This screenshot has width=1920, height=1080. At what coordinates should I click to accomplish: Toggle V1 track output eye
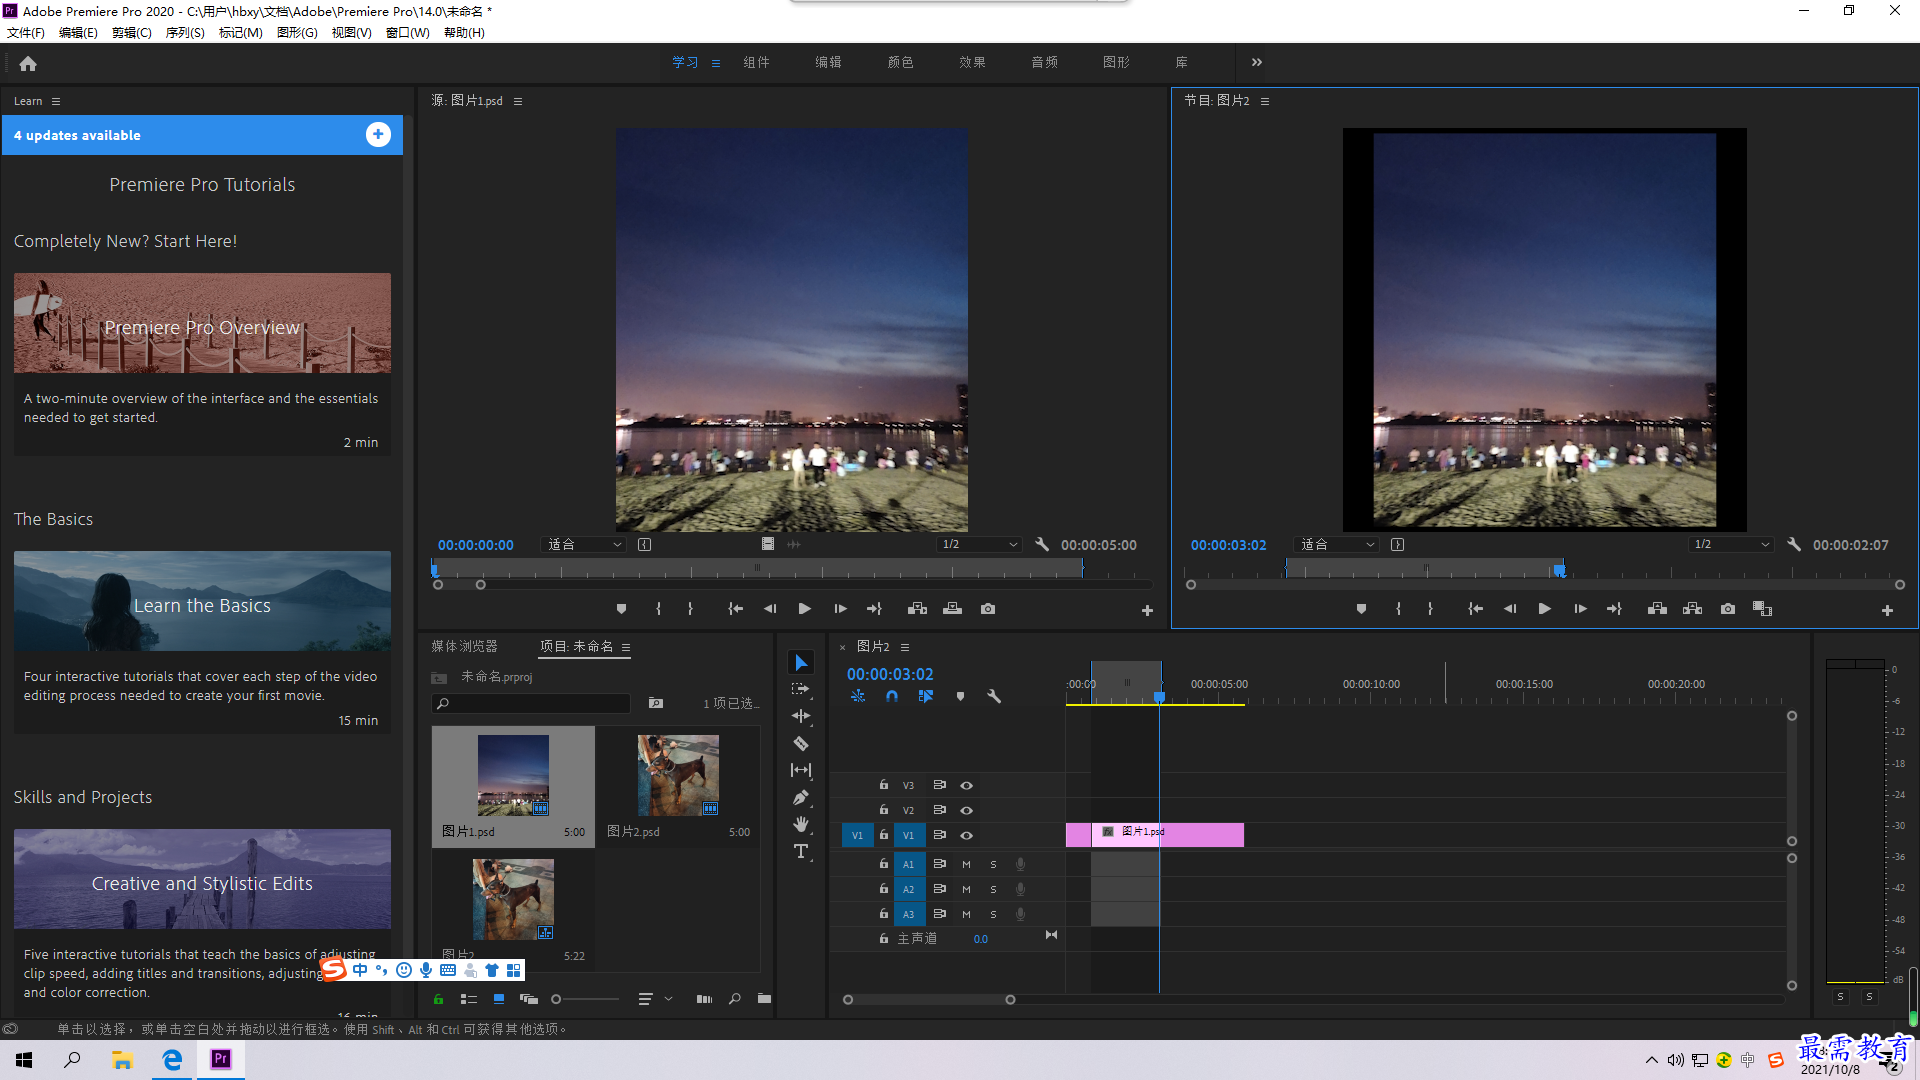pos(967,836)
